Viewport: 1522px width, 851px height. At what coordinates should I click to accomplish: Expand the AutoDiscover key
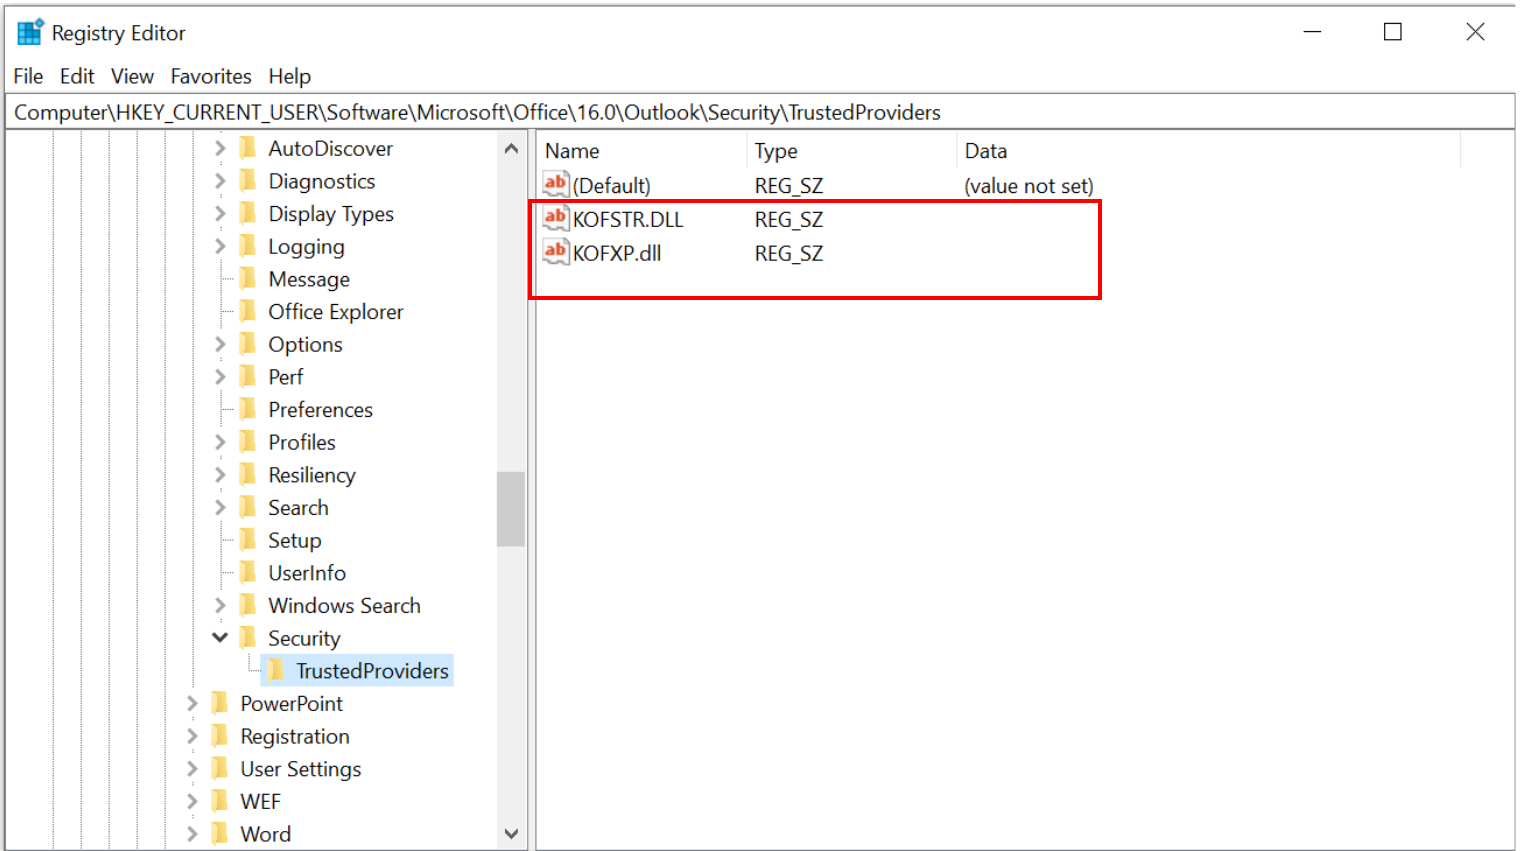pos(220,148)
